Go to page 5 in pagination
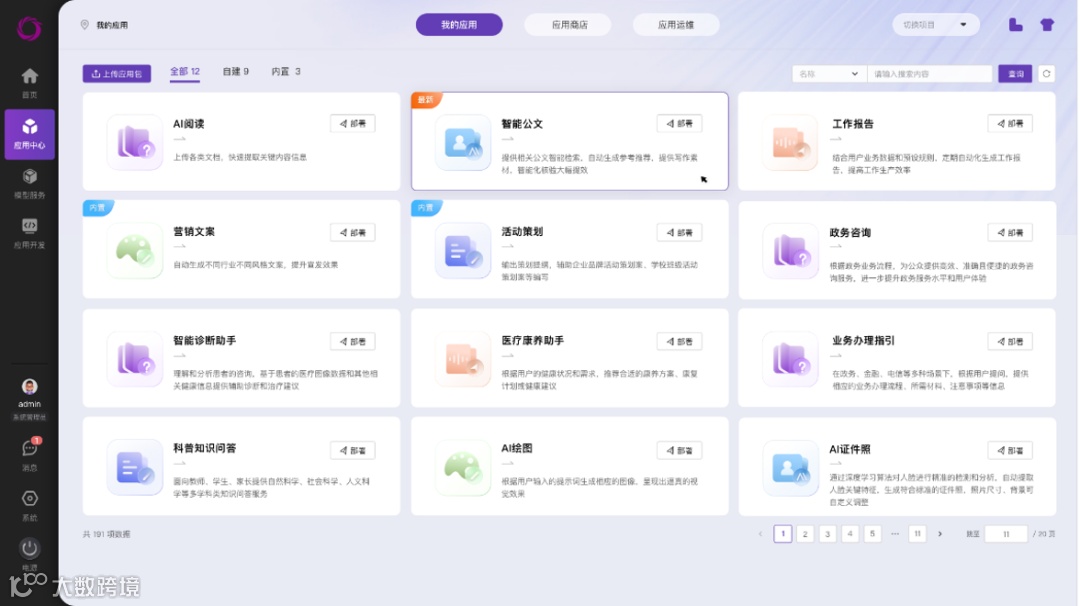 [x=872, y=534]
